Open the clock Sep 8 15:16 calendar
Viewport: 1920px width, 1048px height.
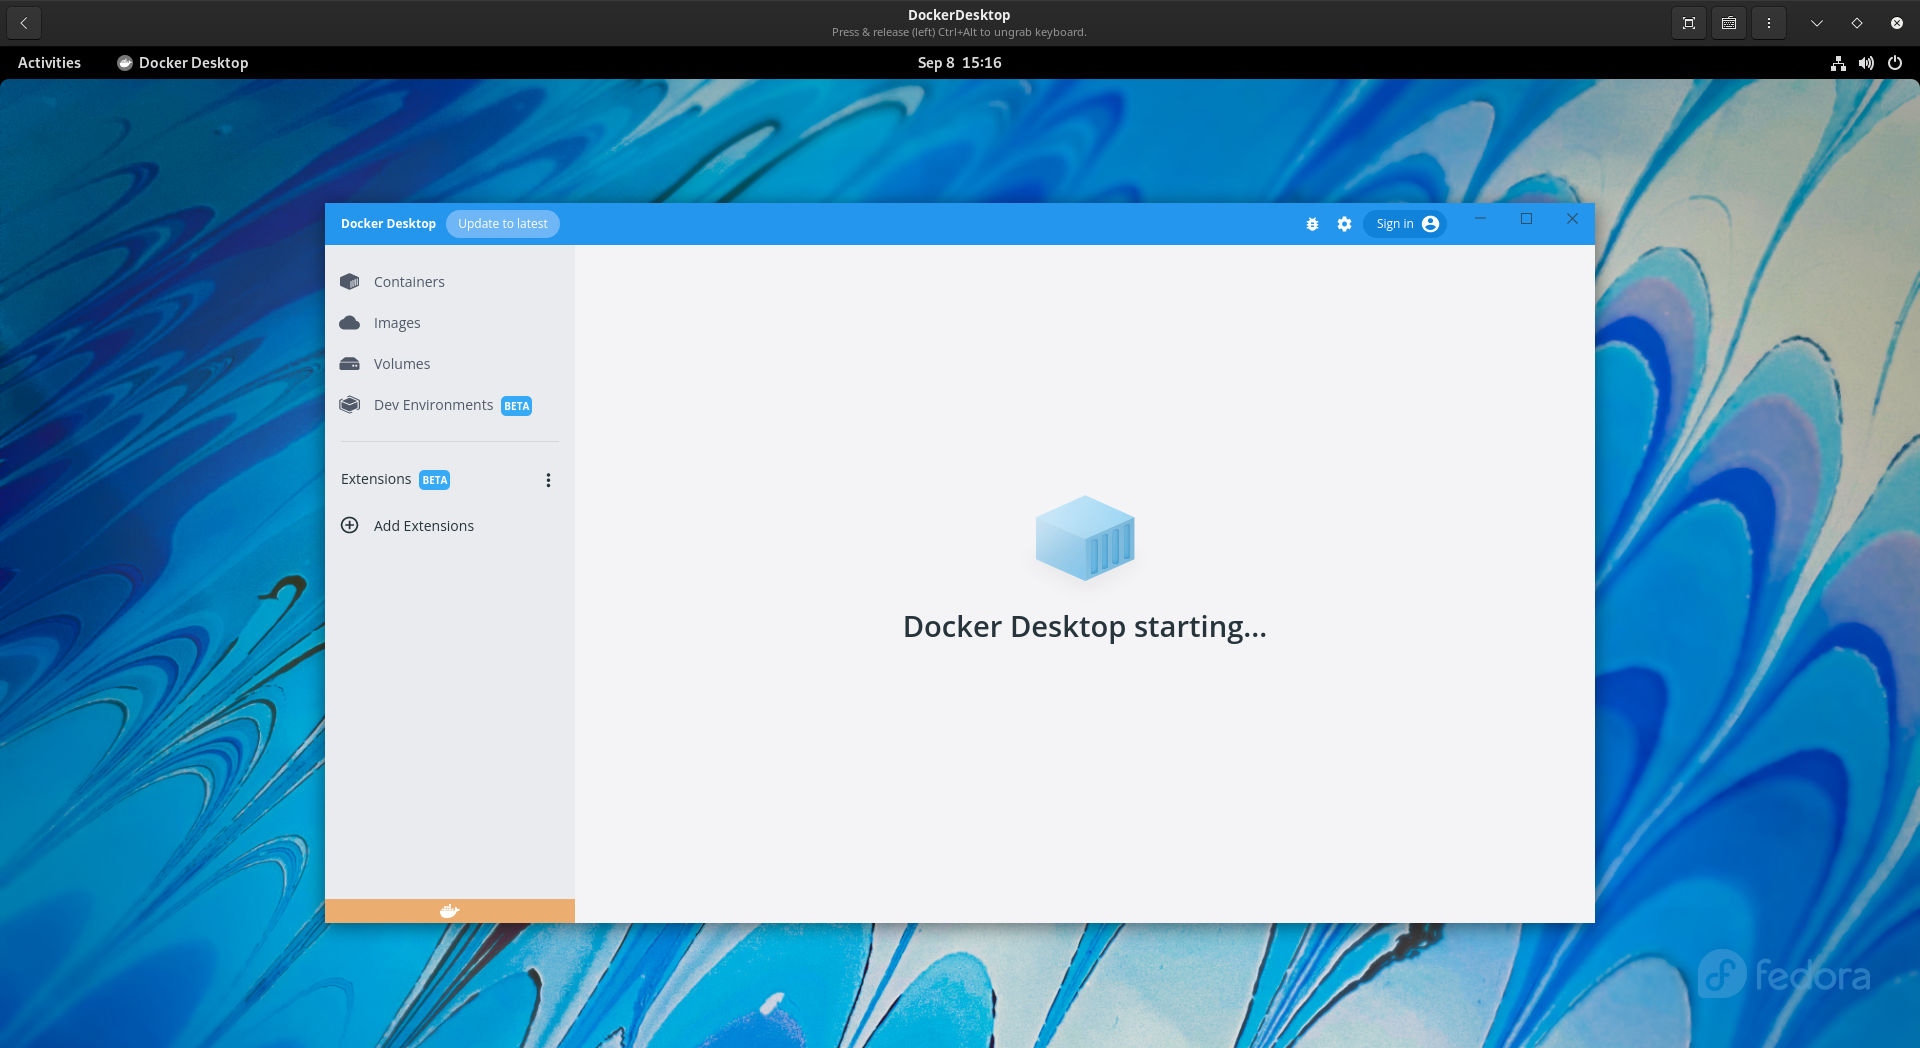[x=959, y=62]
